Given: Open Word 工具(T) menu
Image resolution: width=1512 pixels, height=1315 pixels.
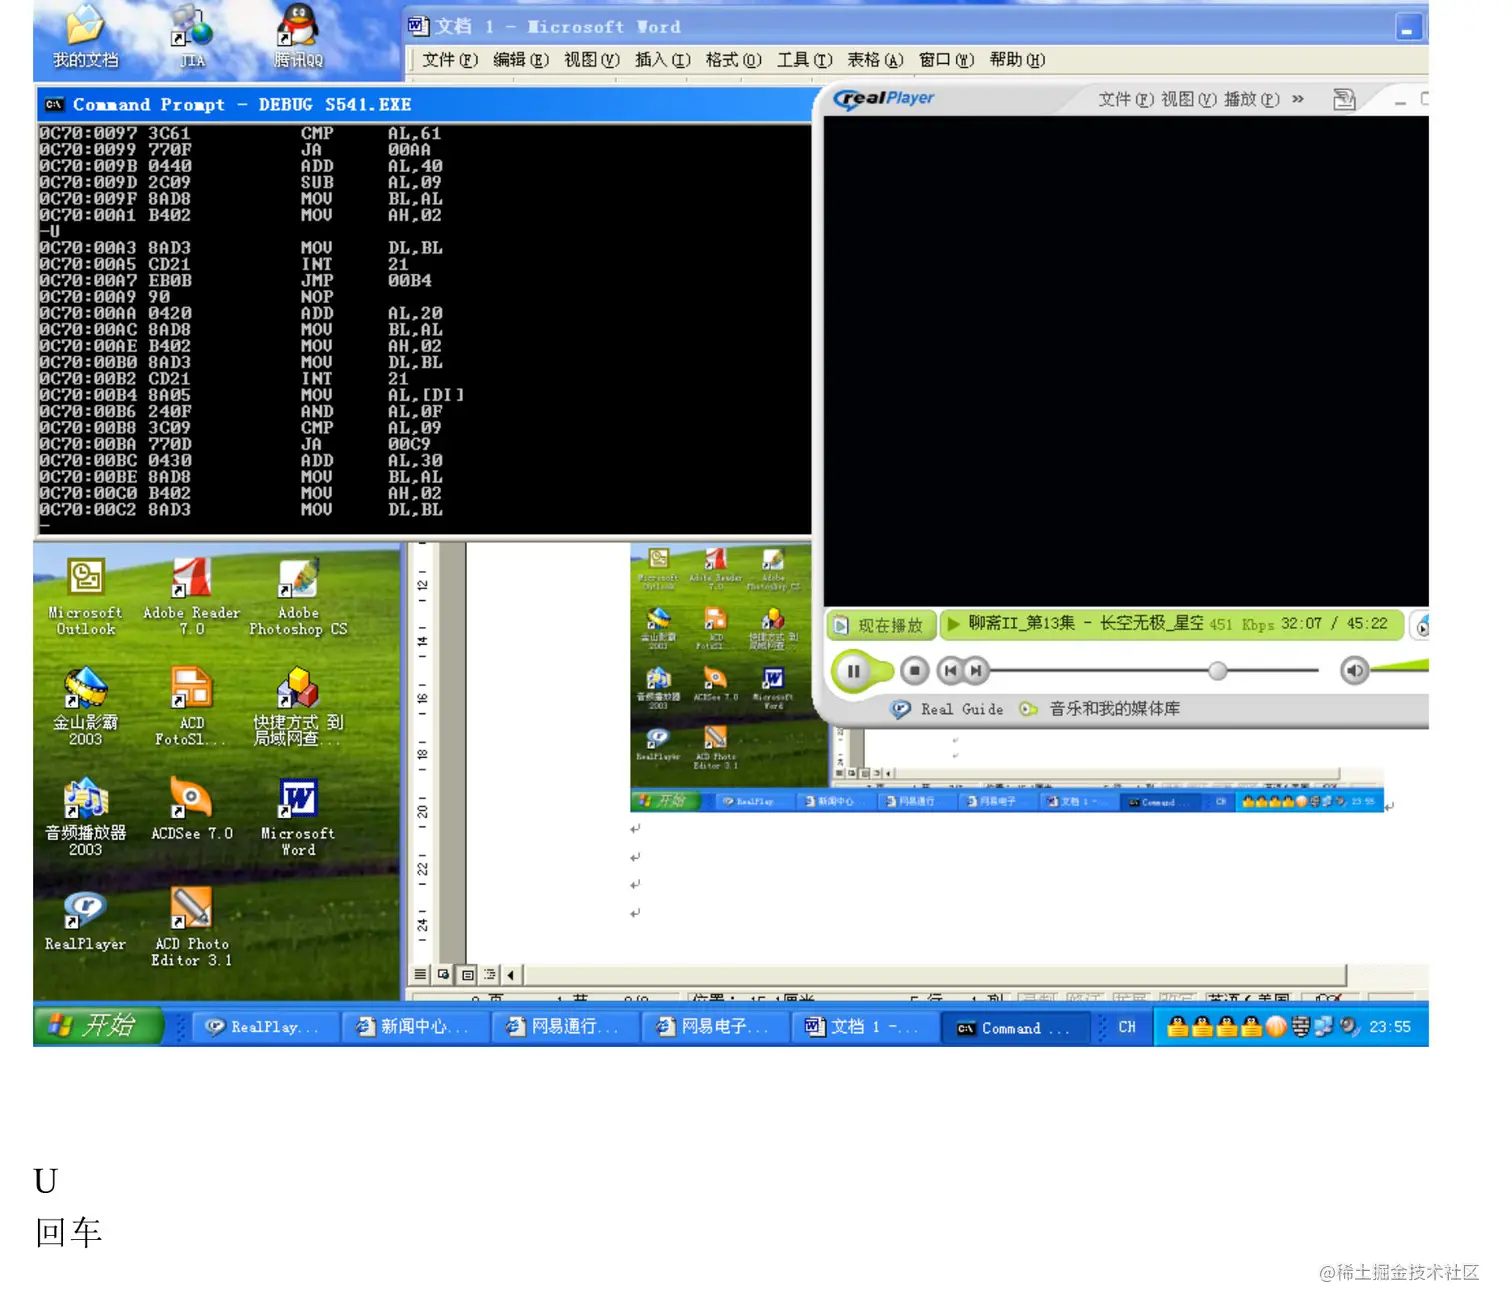Looking at the screenshot, I should [805, 60].
